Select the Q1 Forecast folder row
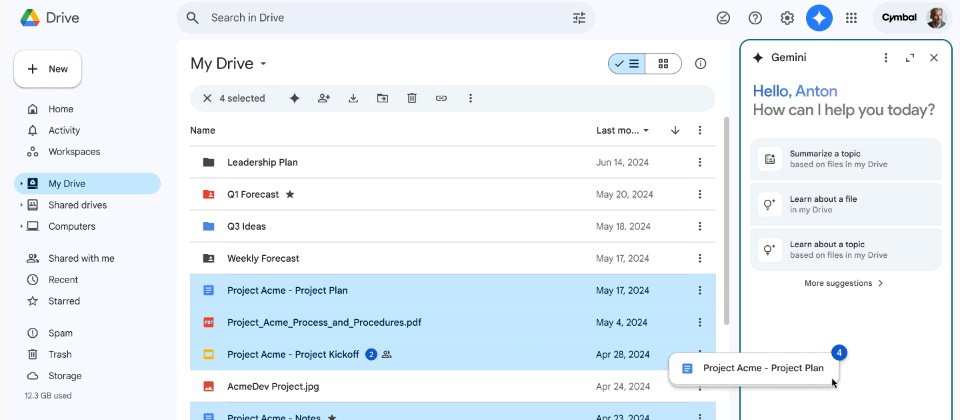 [x=452, y=194]
